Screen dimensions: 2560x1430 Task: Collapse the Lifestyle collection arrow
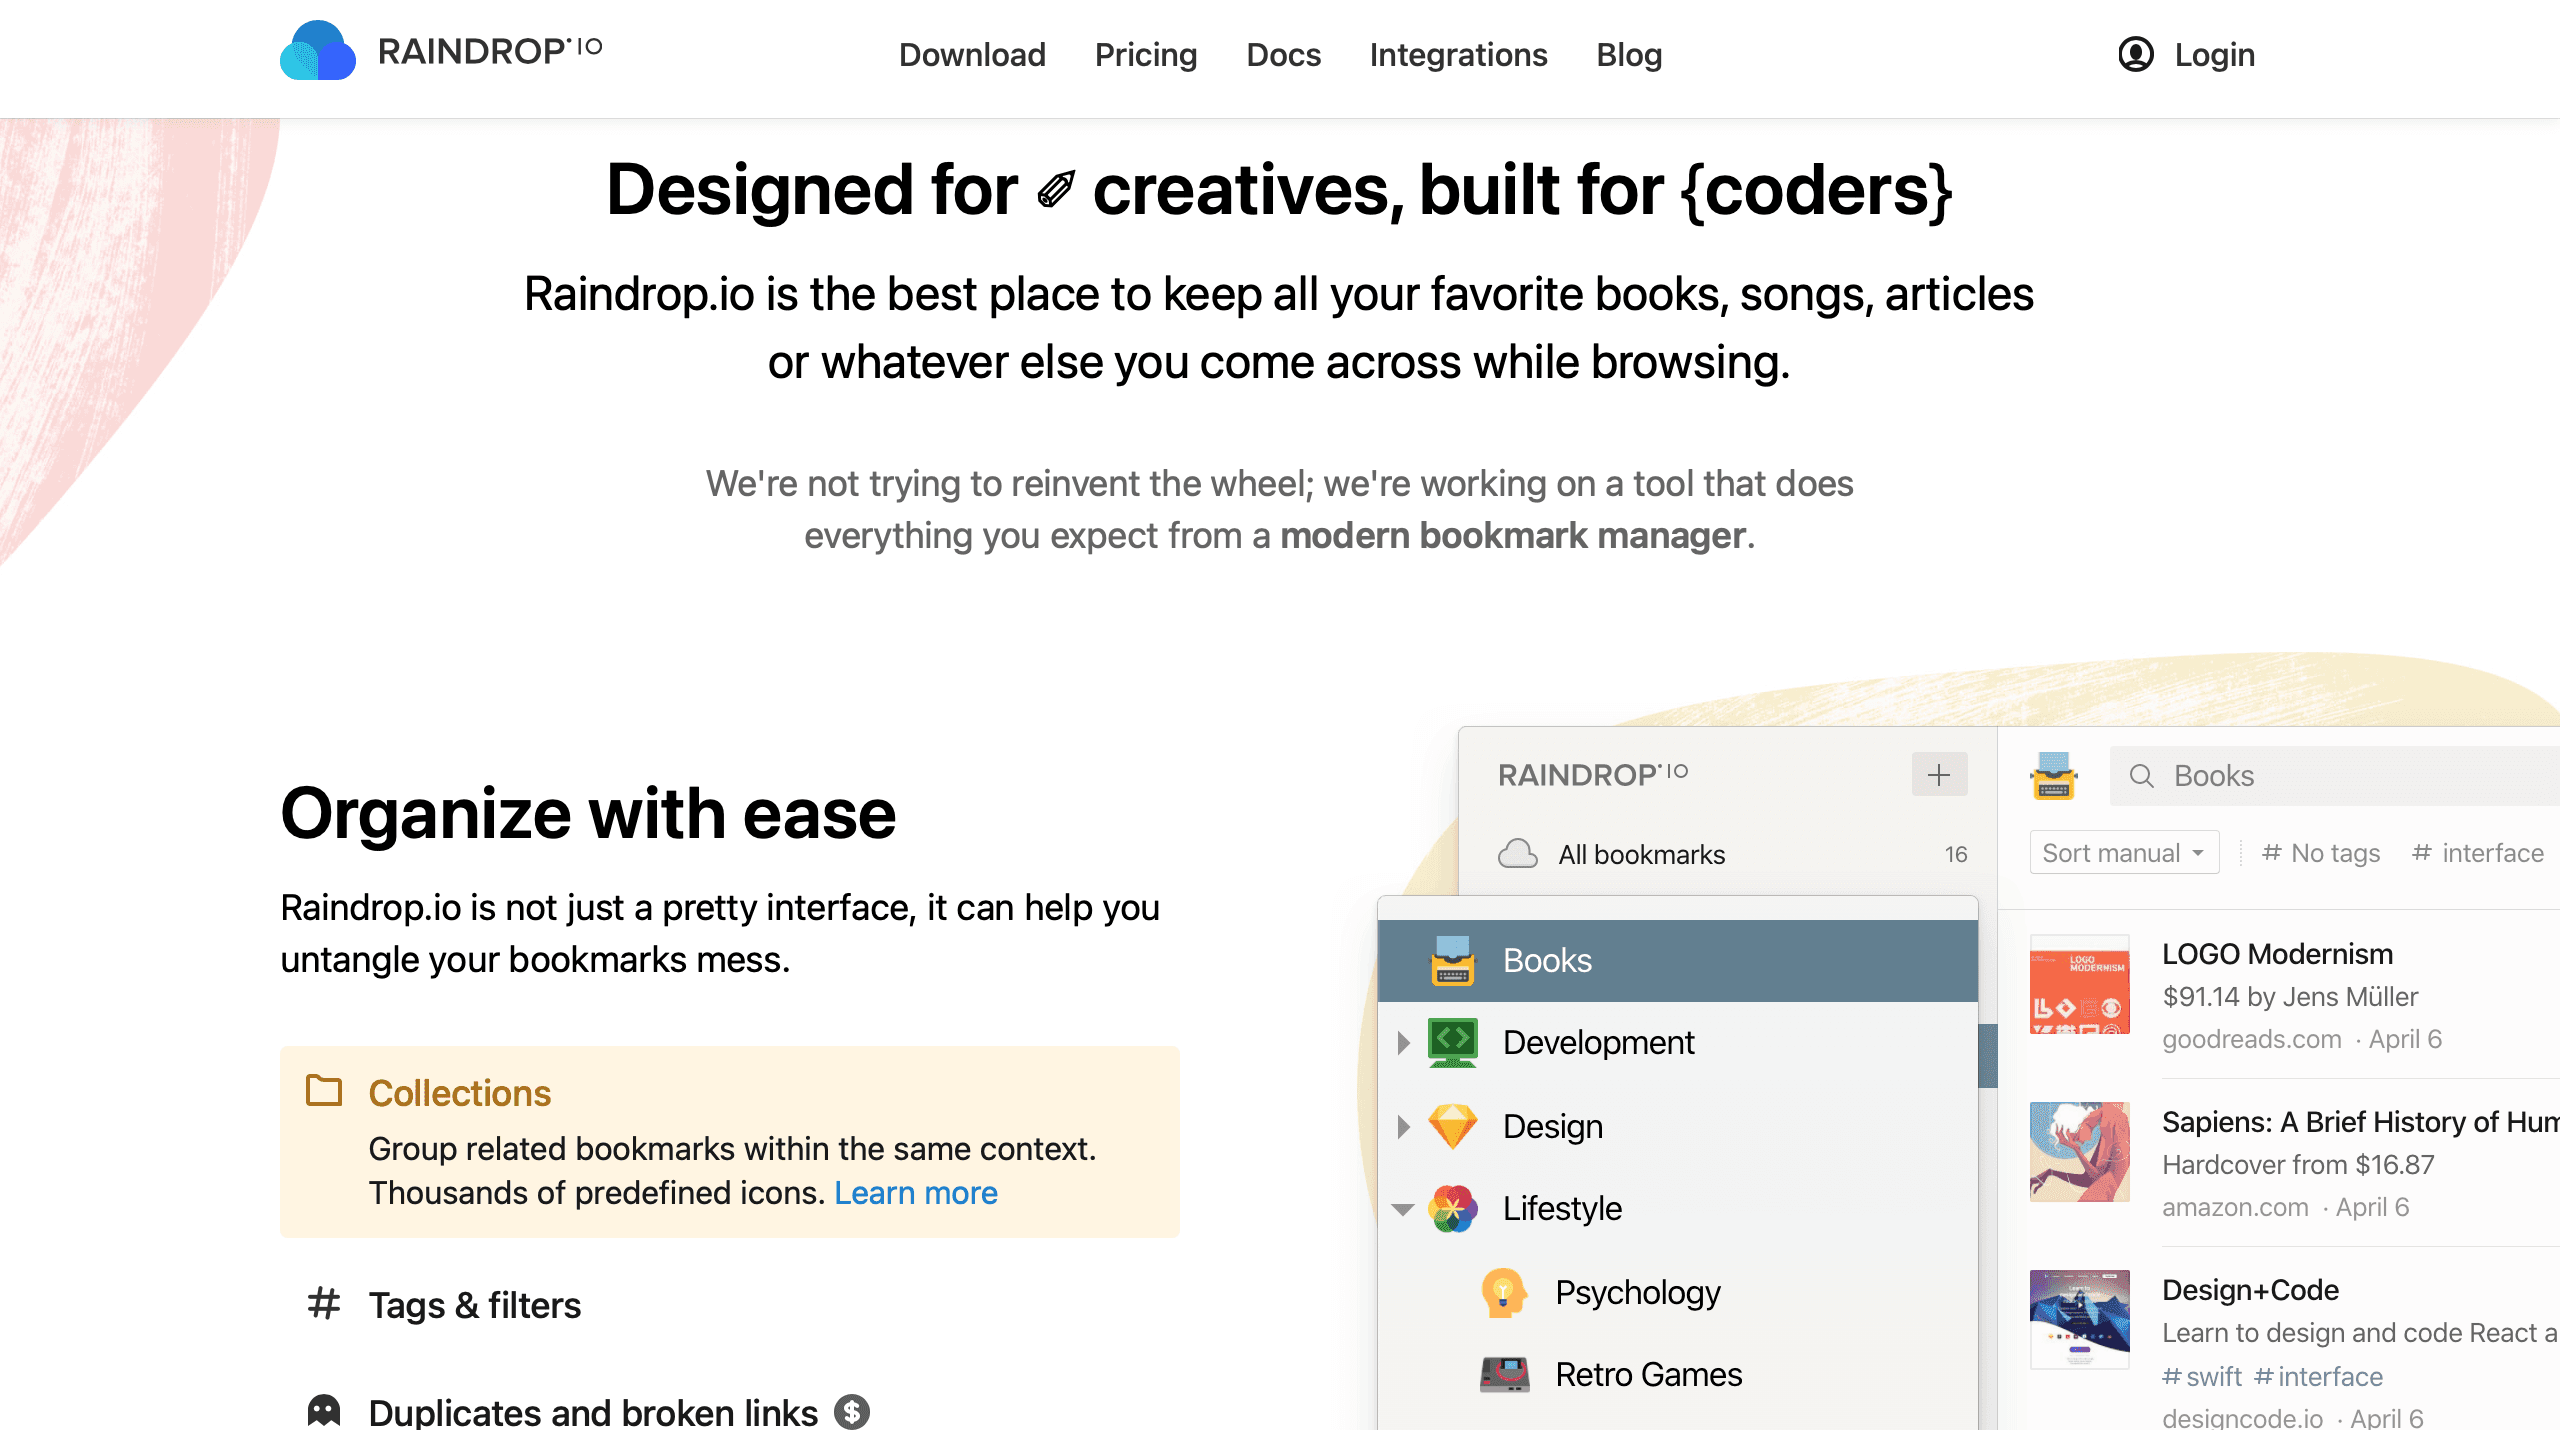click(x=1404, y=1210)
